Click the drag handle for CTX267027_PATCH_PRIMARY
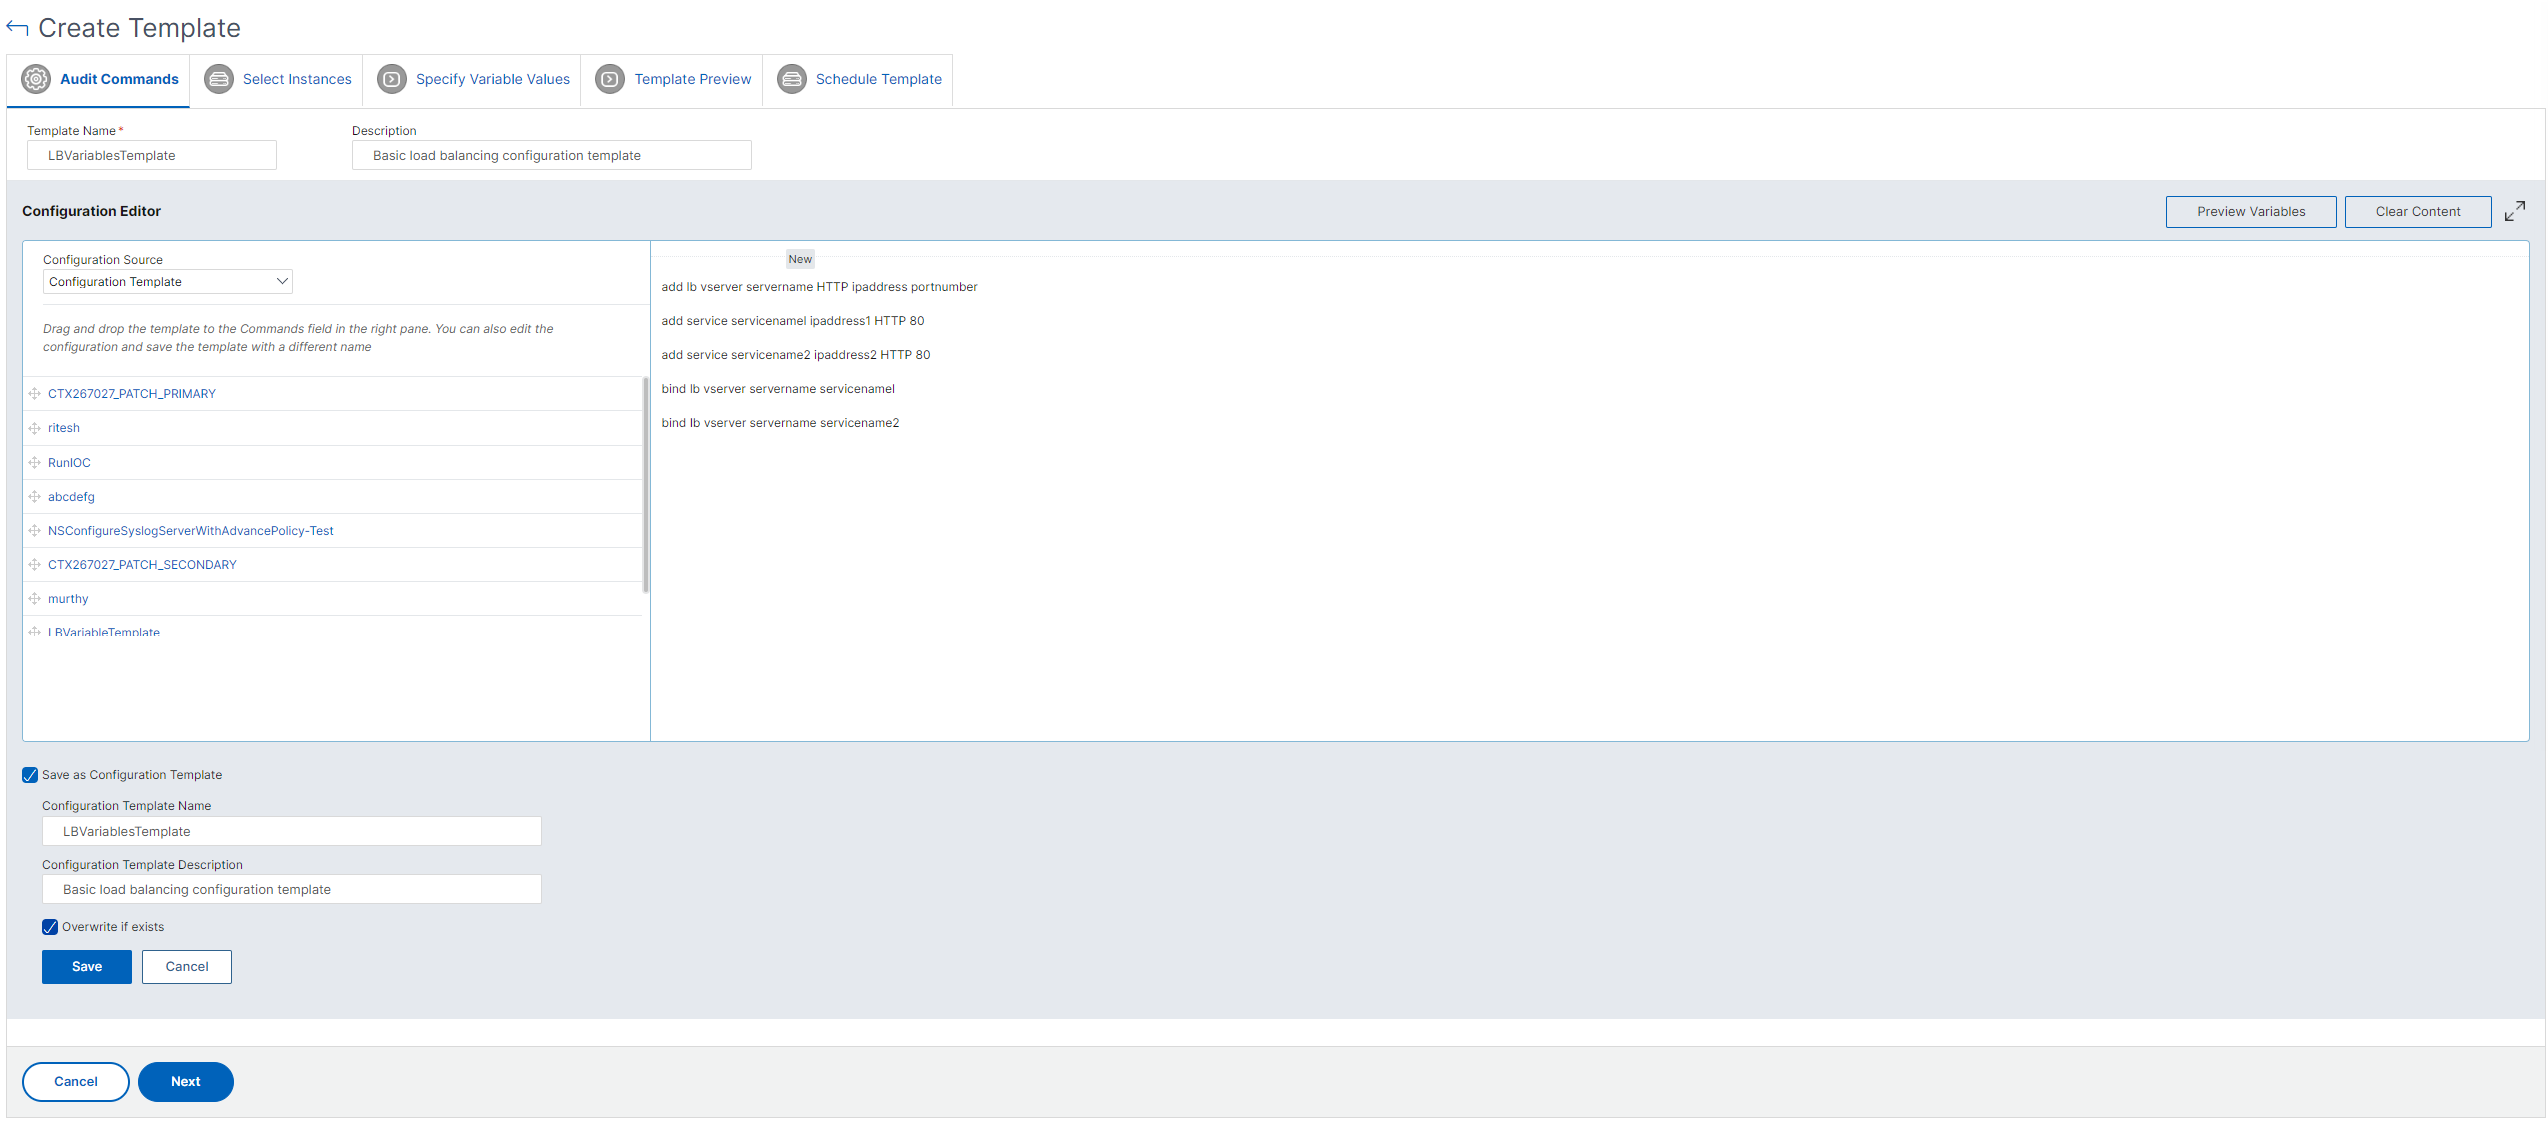The width and height of the screenshot is (2548, 1121). point(35,394)
